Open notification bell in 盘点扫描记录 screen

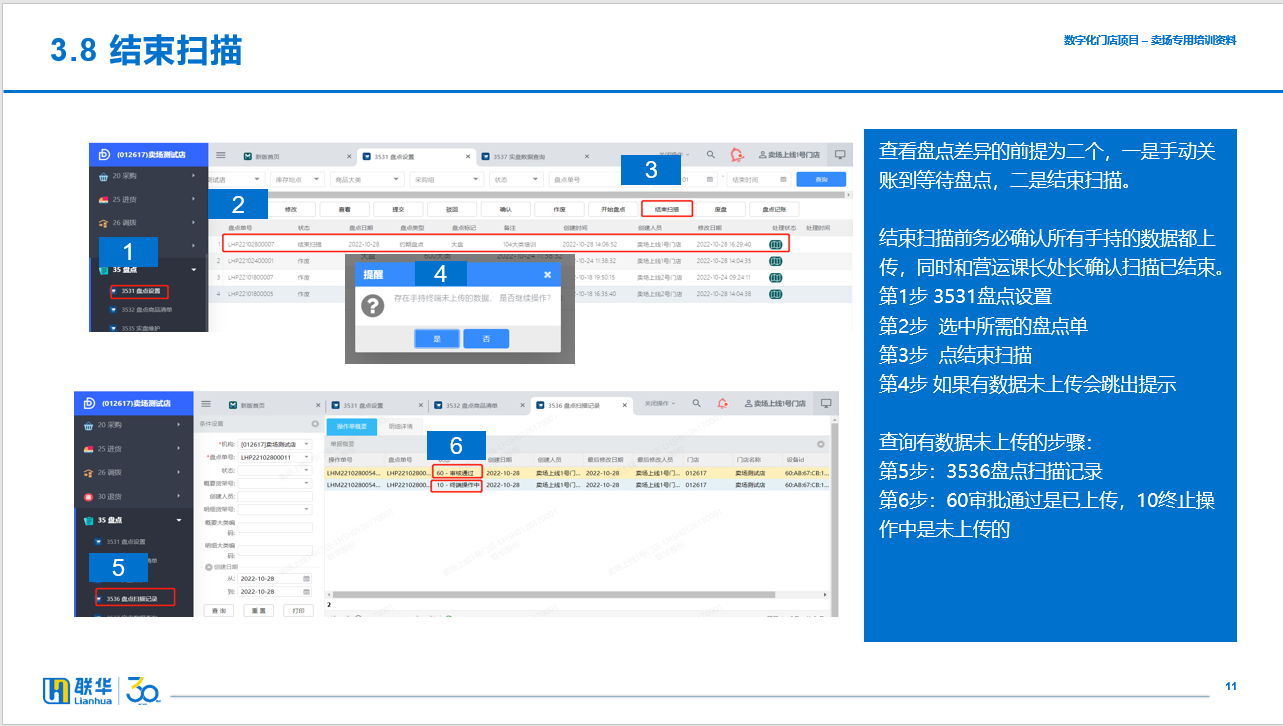[723, 403]
